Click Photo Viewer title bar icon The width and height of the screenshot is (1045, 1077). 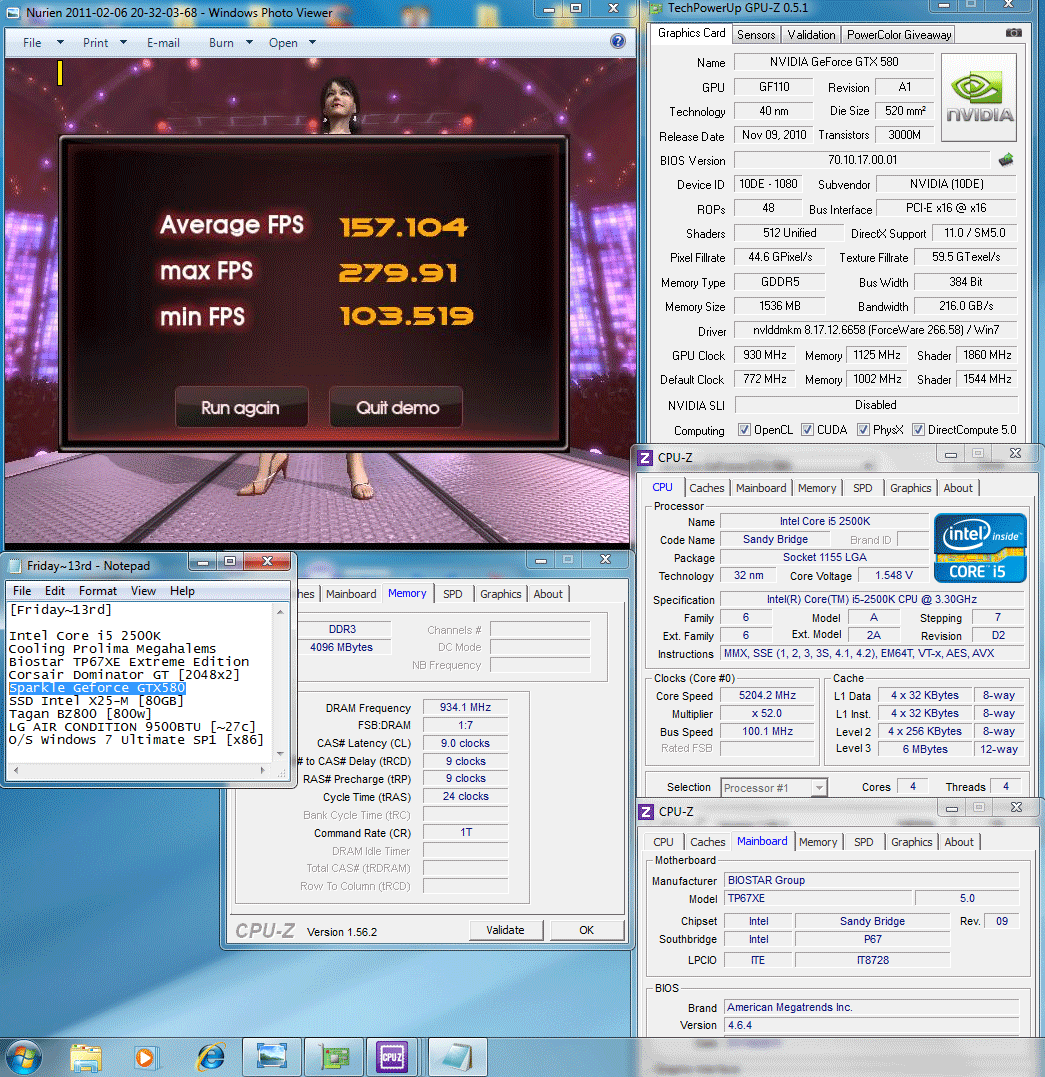[14, 12]
